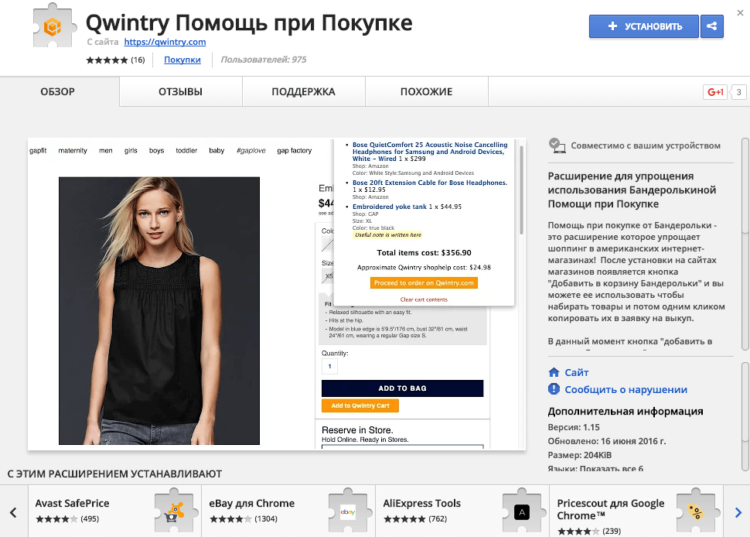Click the G+1 button
This screenshot has width=750, height=537.
715,92
